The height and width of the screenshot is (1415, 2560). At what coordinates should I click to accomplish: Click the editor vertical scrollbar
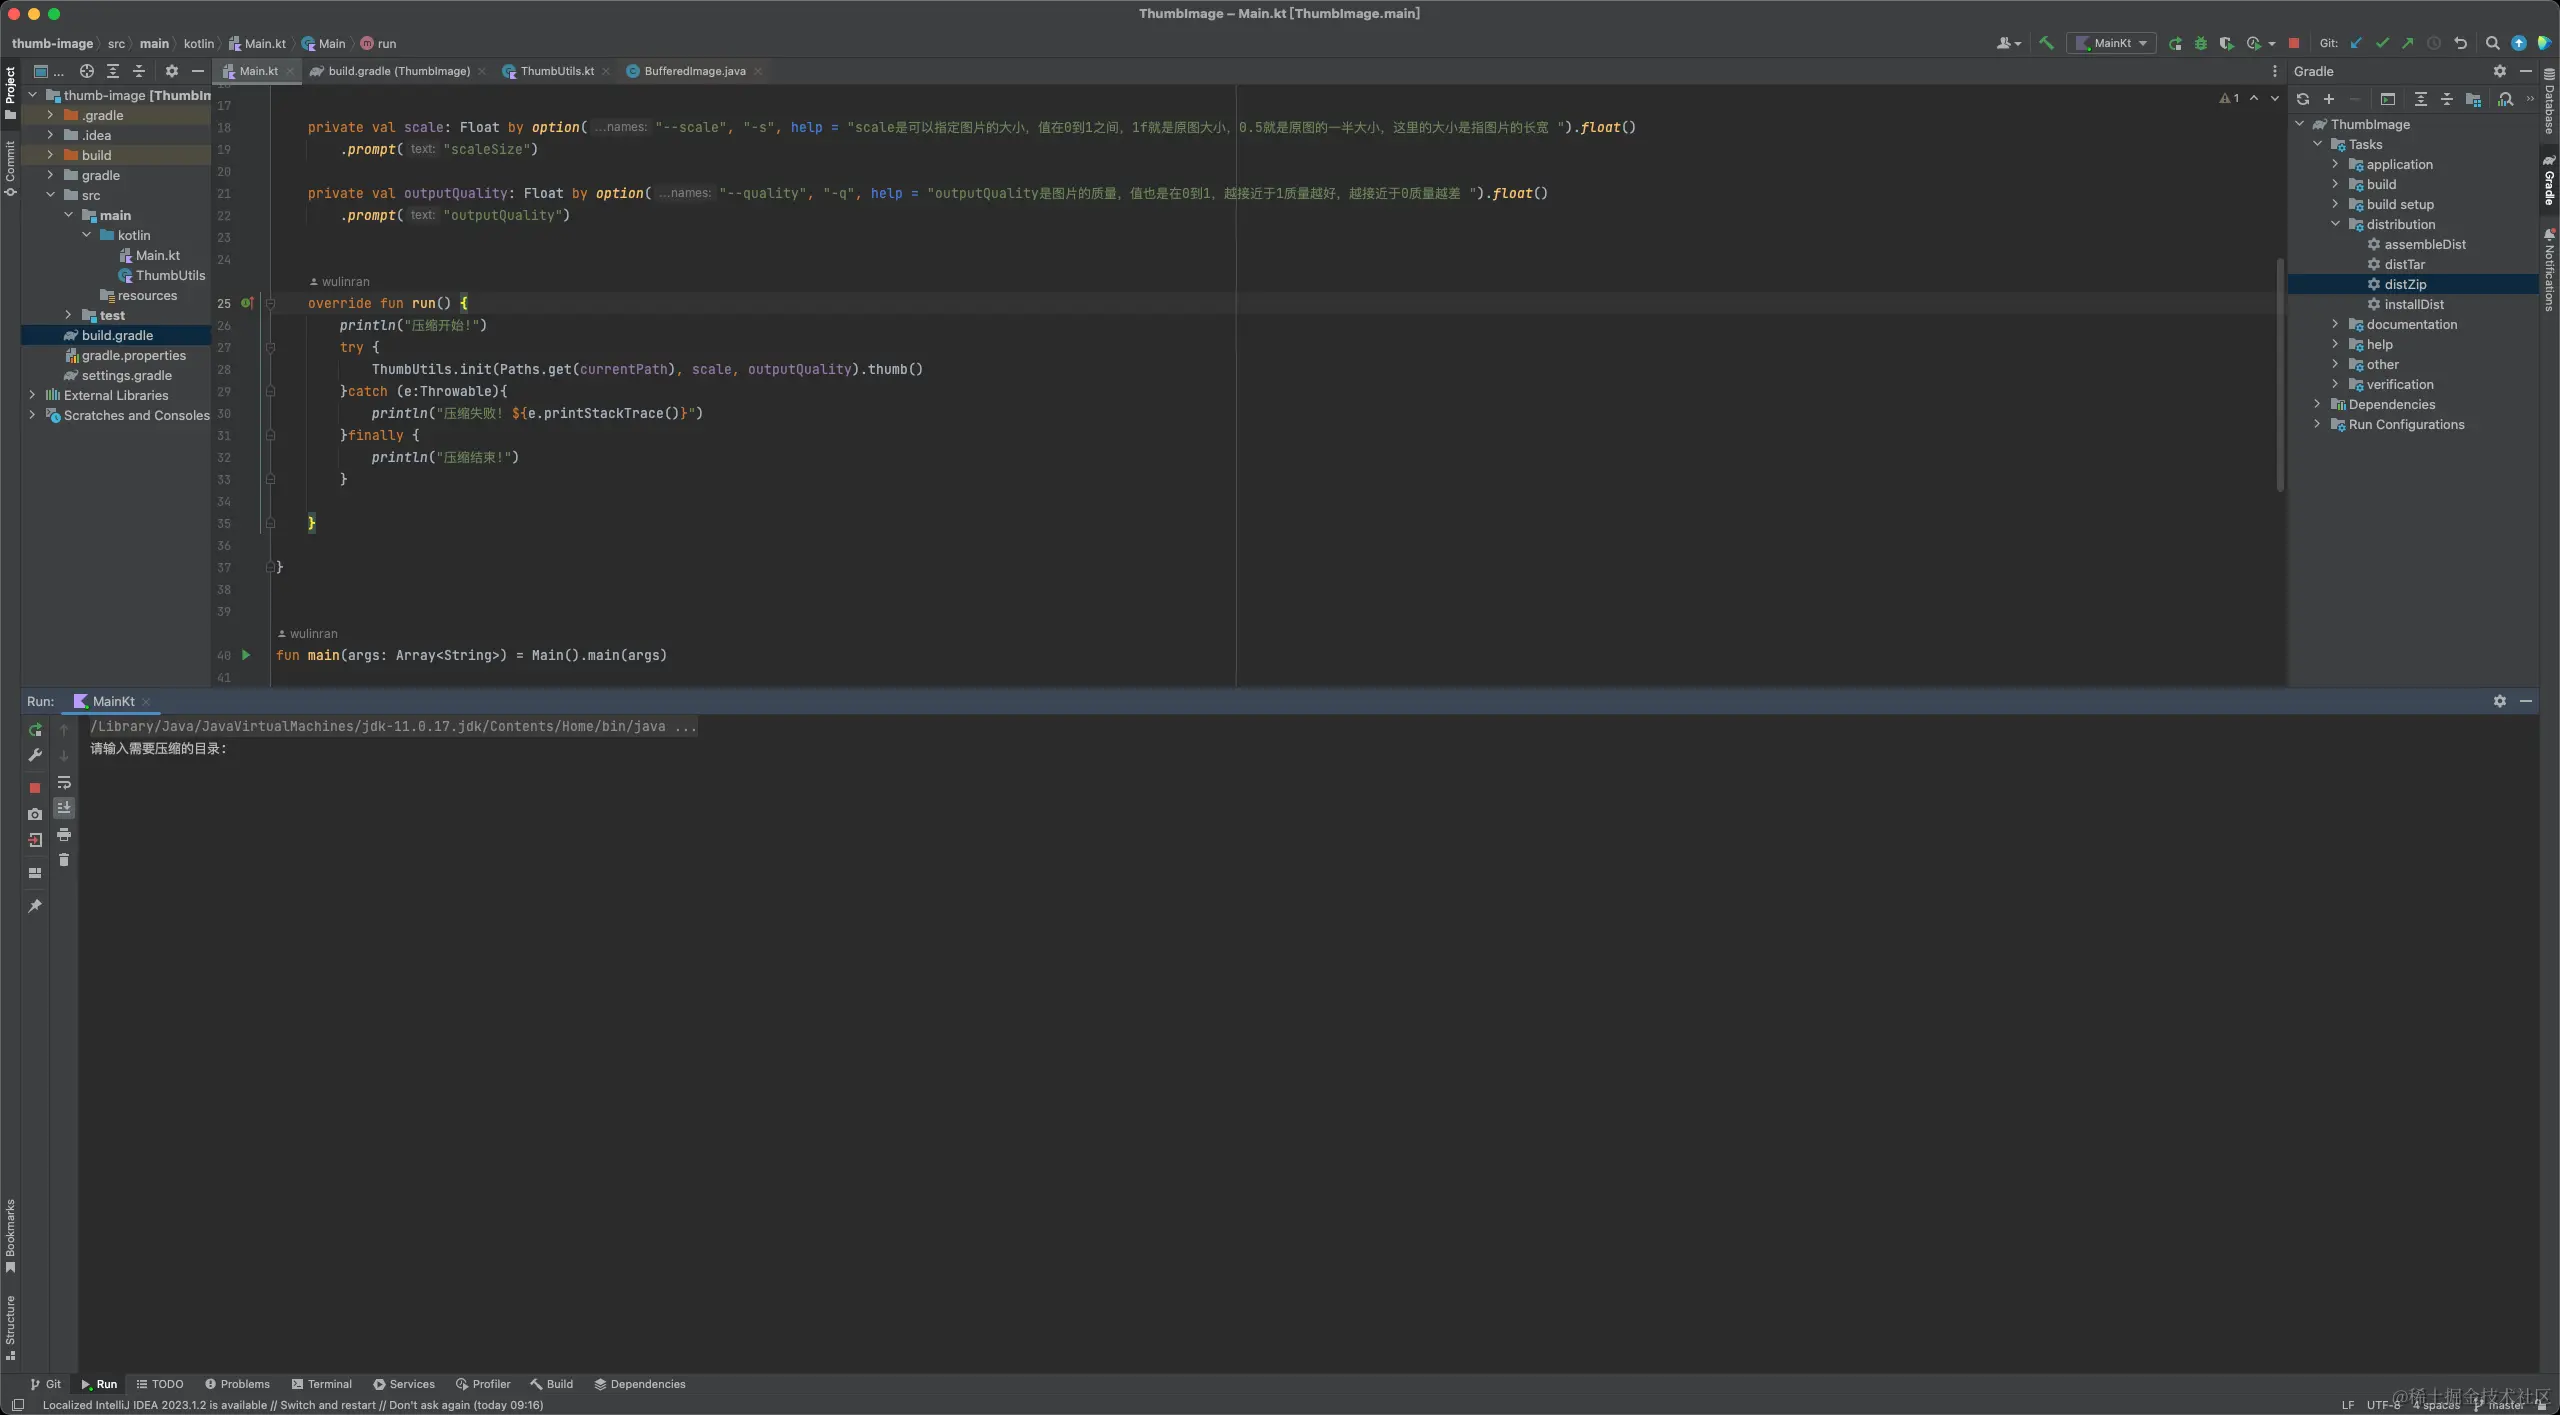tap(2280, 375)
